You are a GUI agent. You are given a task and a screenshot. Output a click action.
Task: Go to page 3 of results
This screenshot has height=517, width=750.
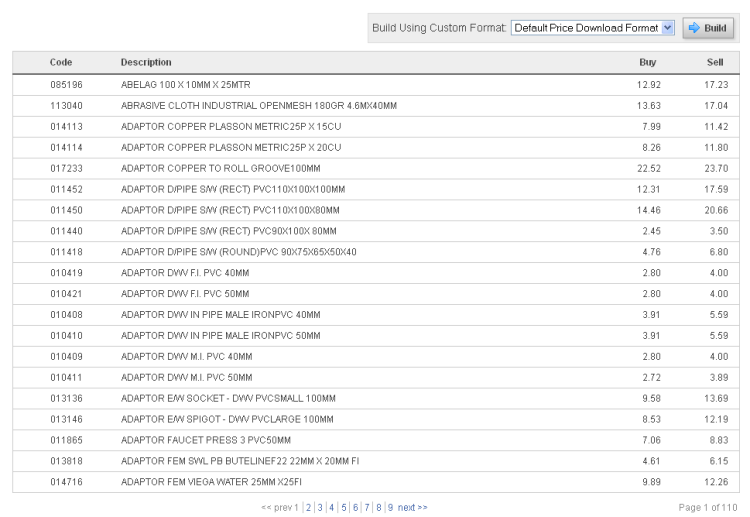320,507
